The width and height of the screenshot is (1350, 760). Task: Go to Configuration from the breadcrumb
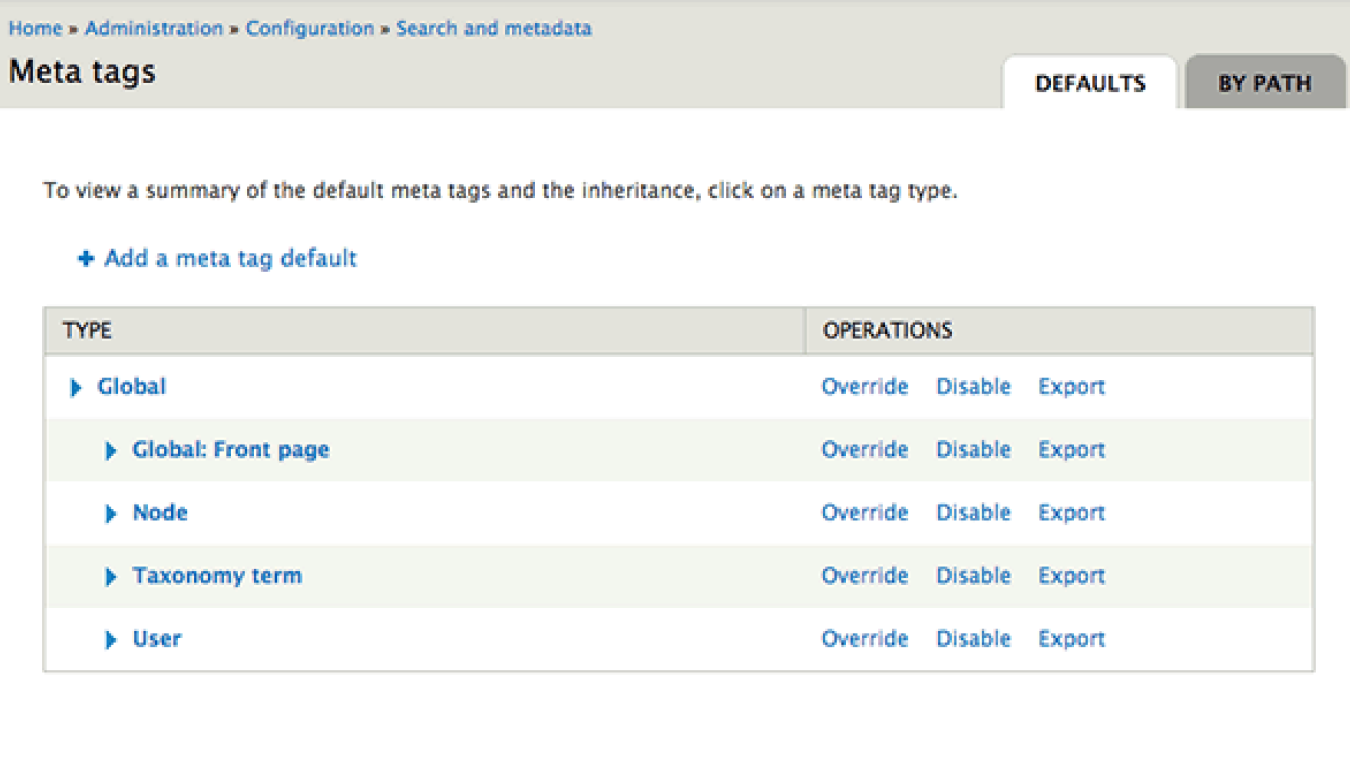[x=309, y=28]
